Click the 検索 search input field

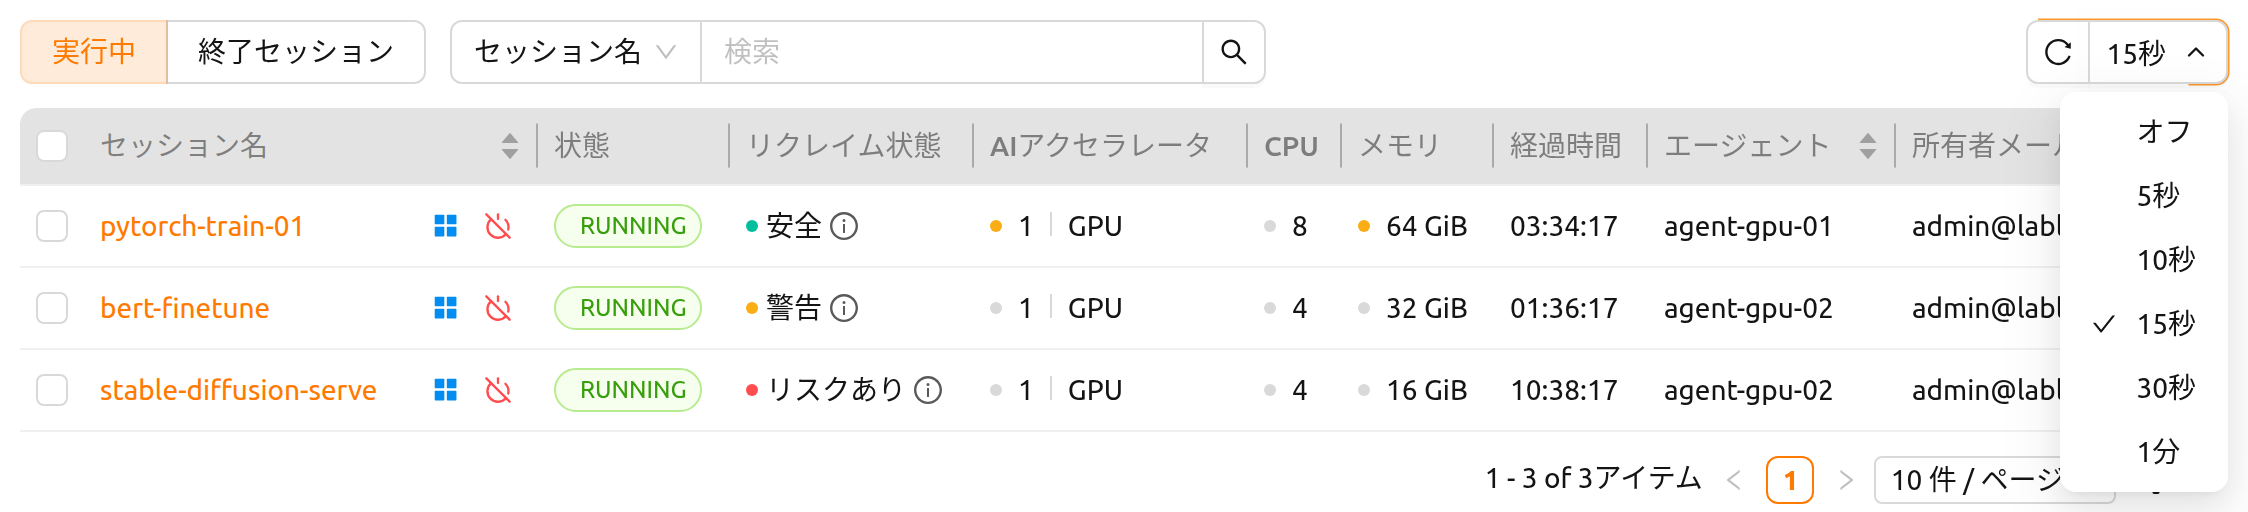click(x=952, y=52)
